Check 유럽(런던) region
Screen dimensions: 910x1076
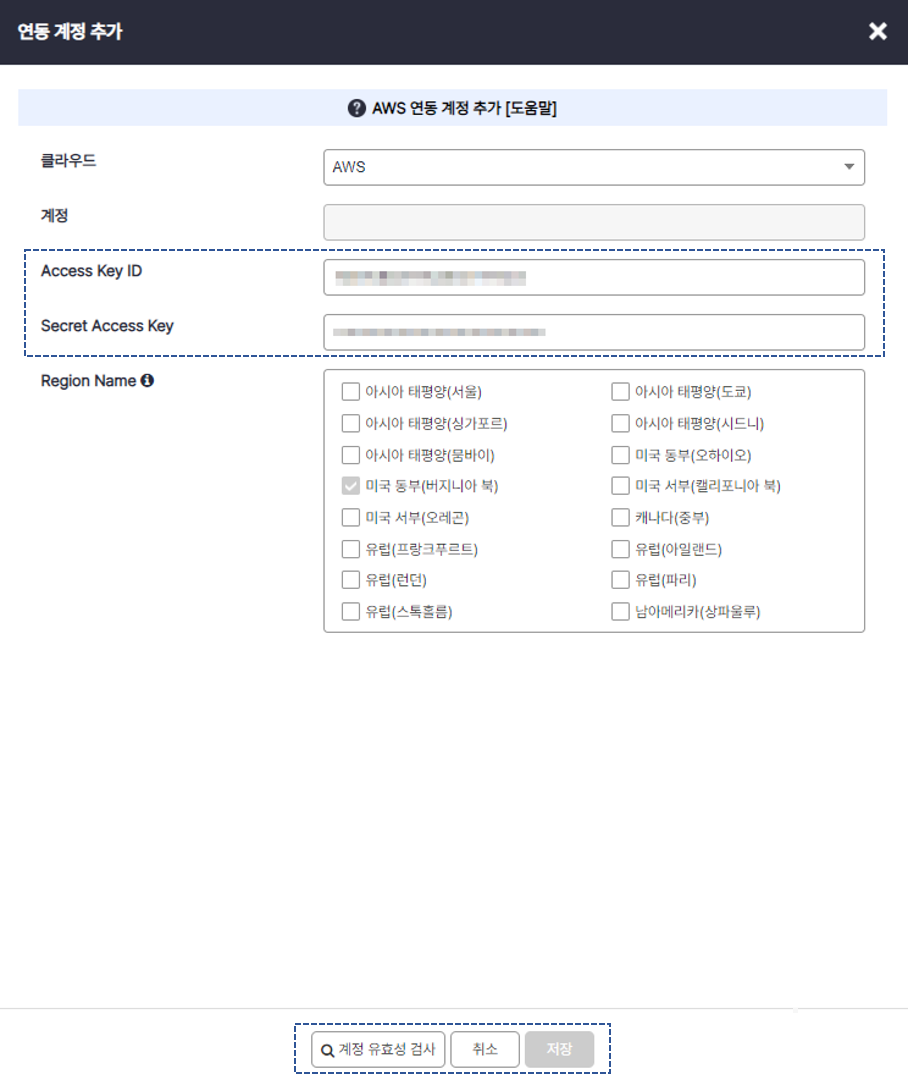point(351,580)
